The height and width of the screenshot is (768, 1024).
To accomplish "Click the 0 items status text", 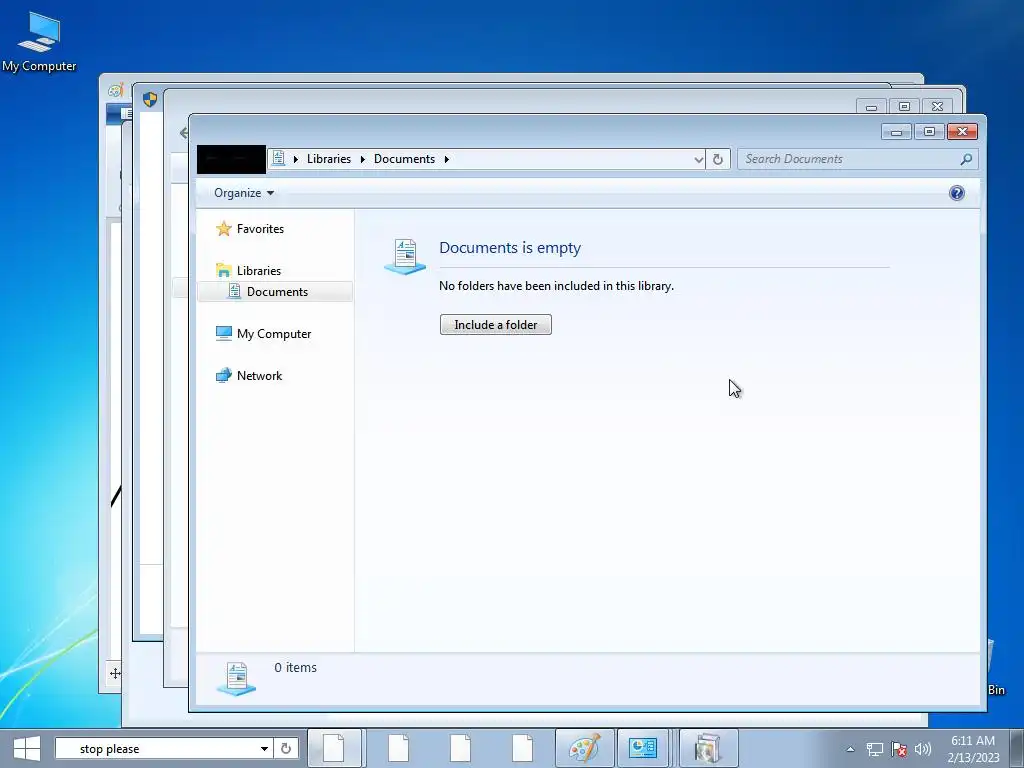I will pos(295,667).
